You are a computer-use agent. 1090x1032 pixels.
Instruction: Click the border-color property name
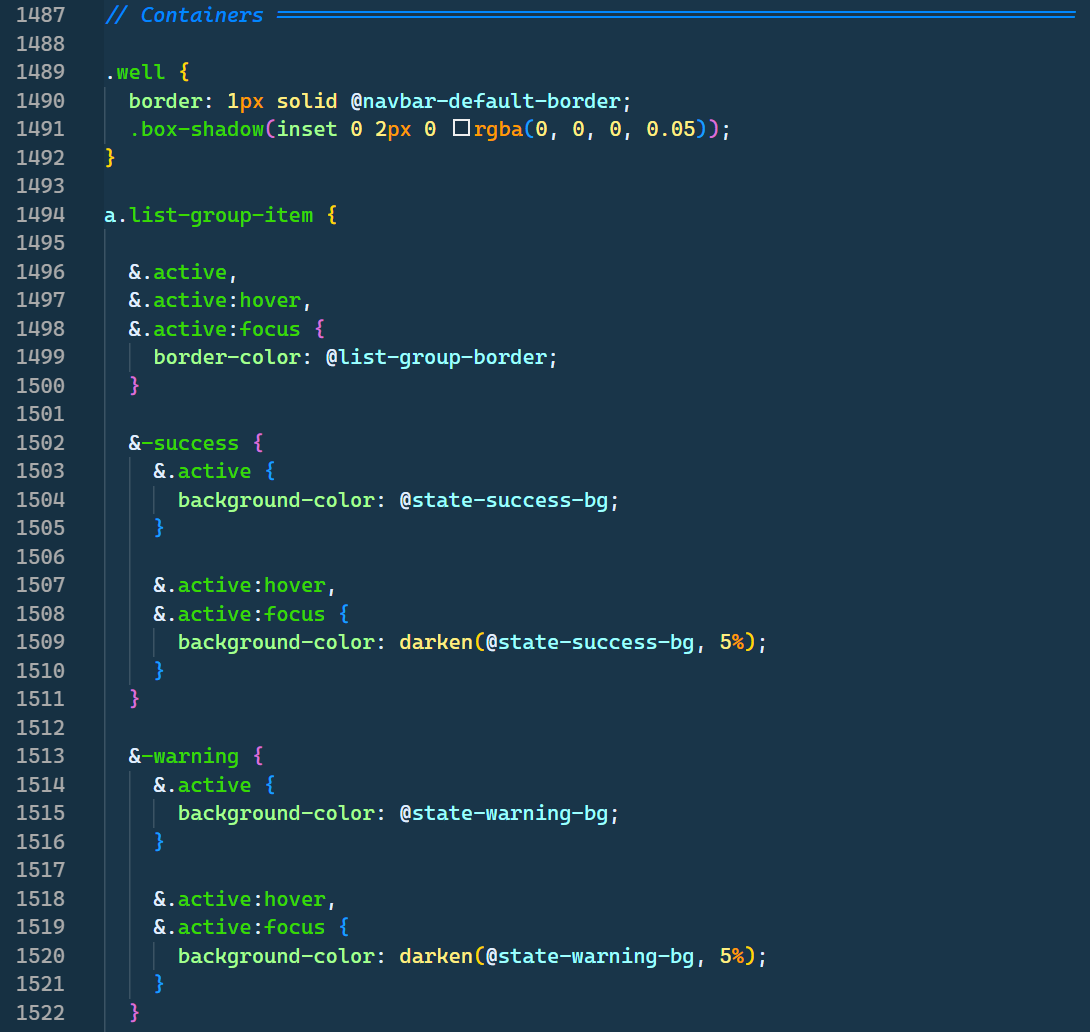pos(227,357)
